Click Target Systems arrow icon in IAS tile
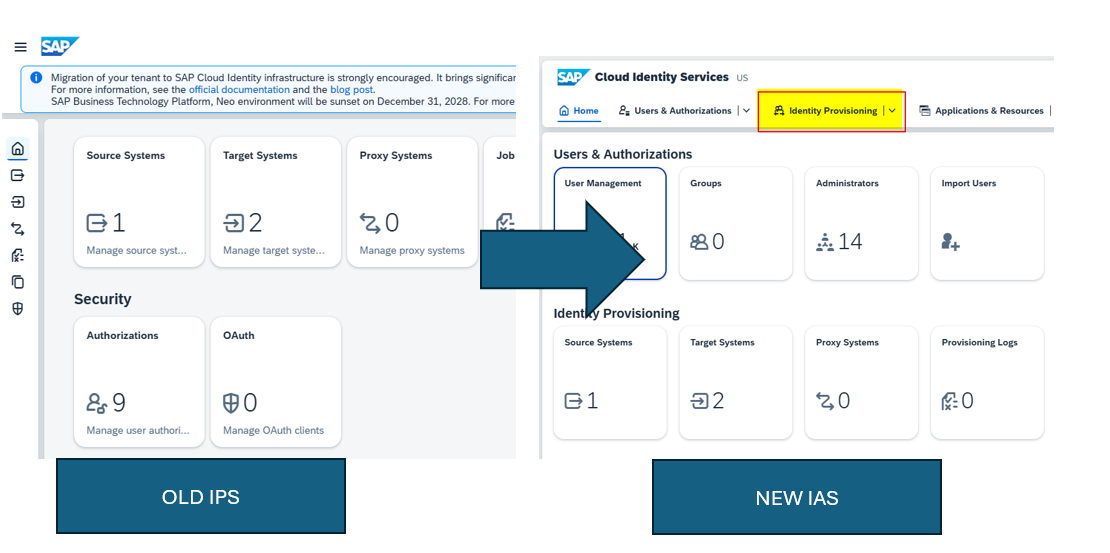This screenshot has height=553, width=1110. [699, 401]
